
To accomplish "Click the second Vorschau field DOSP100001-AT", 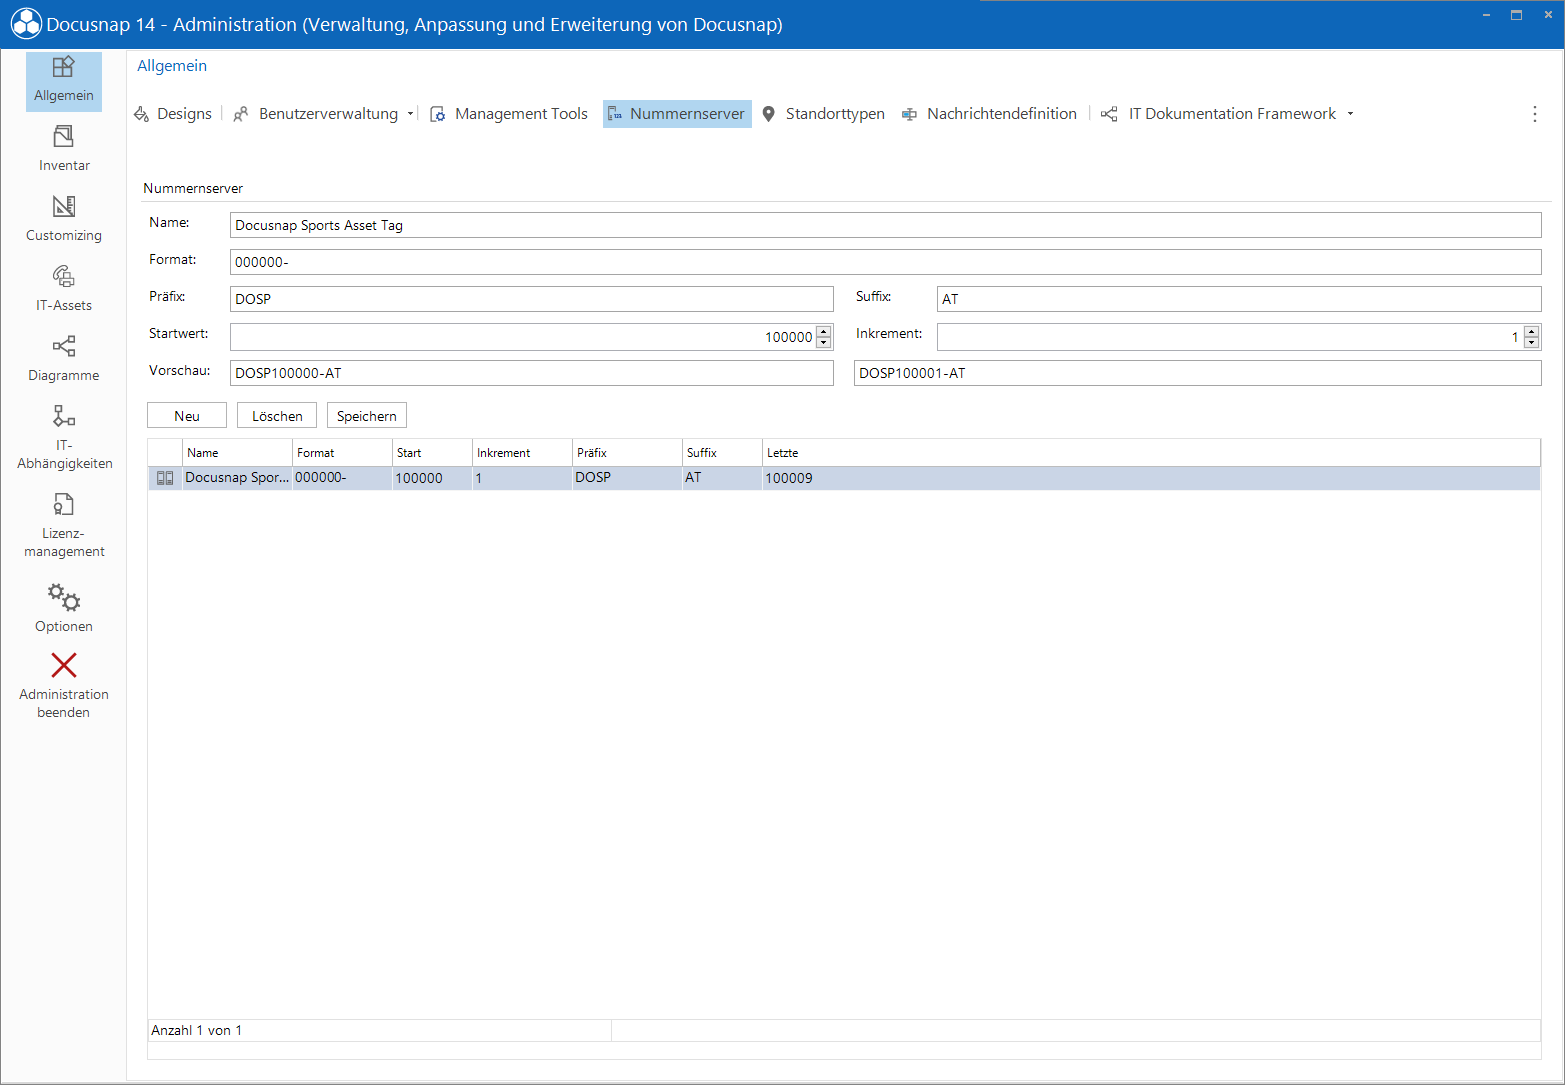I will coord(1197,373).
